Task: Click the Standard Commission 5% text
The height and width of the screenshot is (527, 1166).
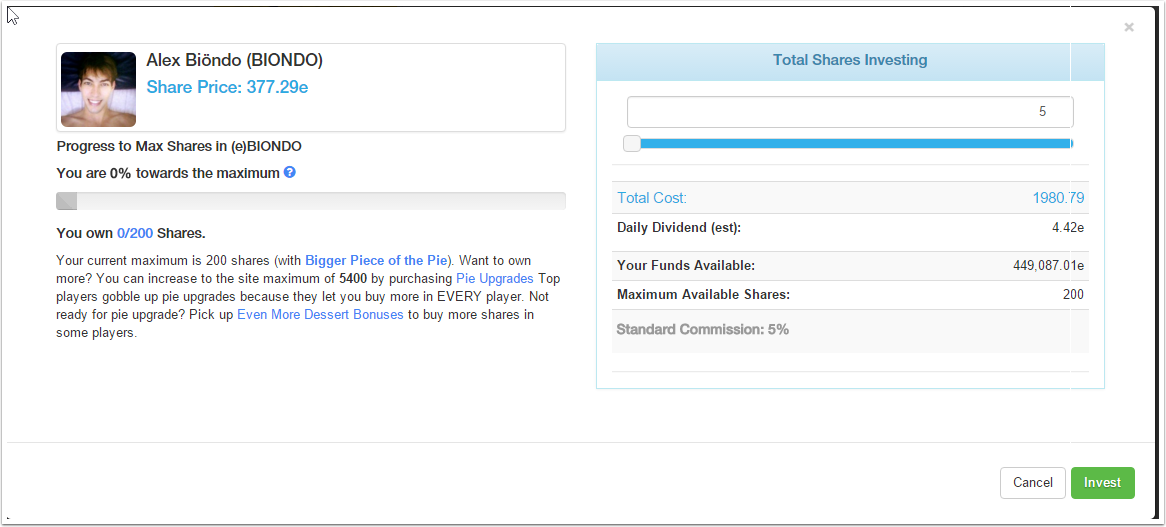Action: pos(703,329)
